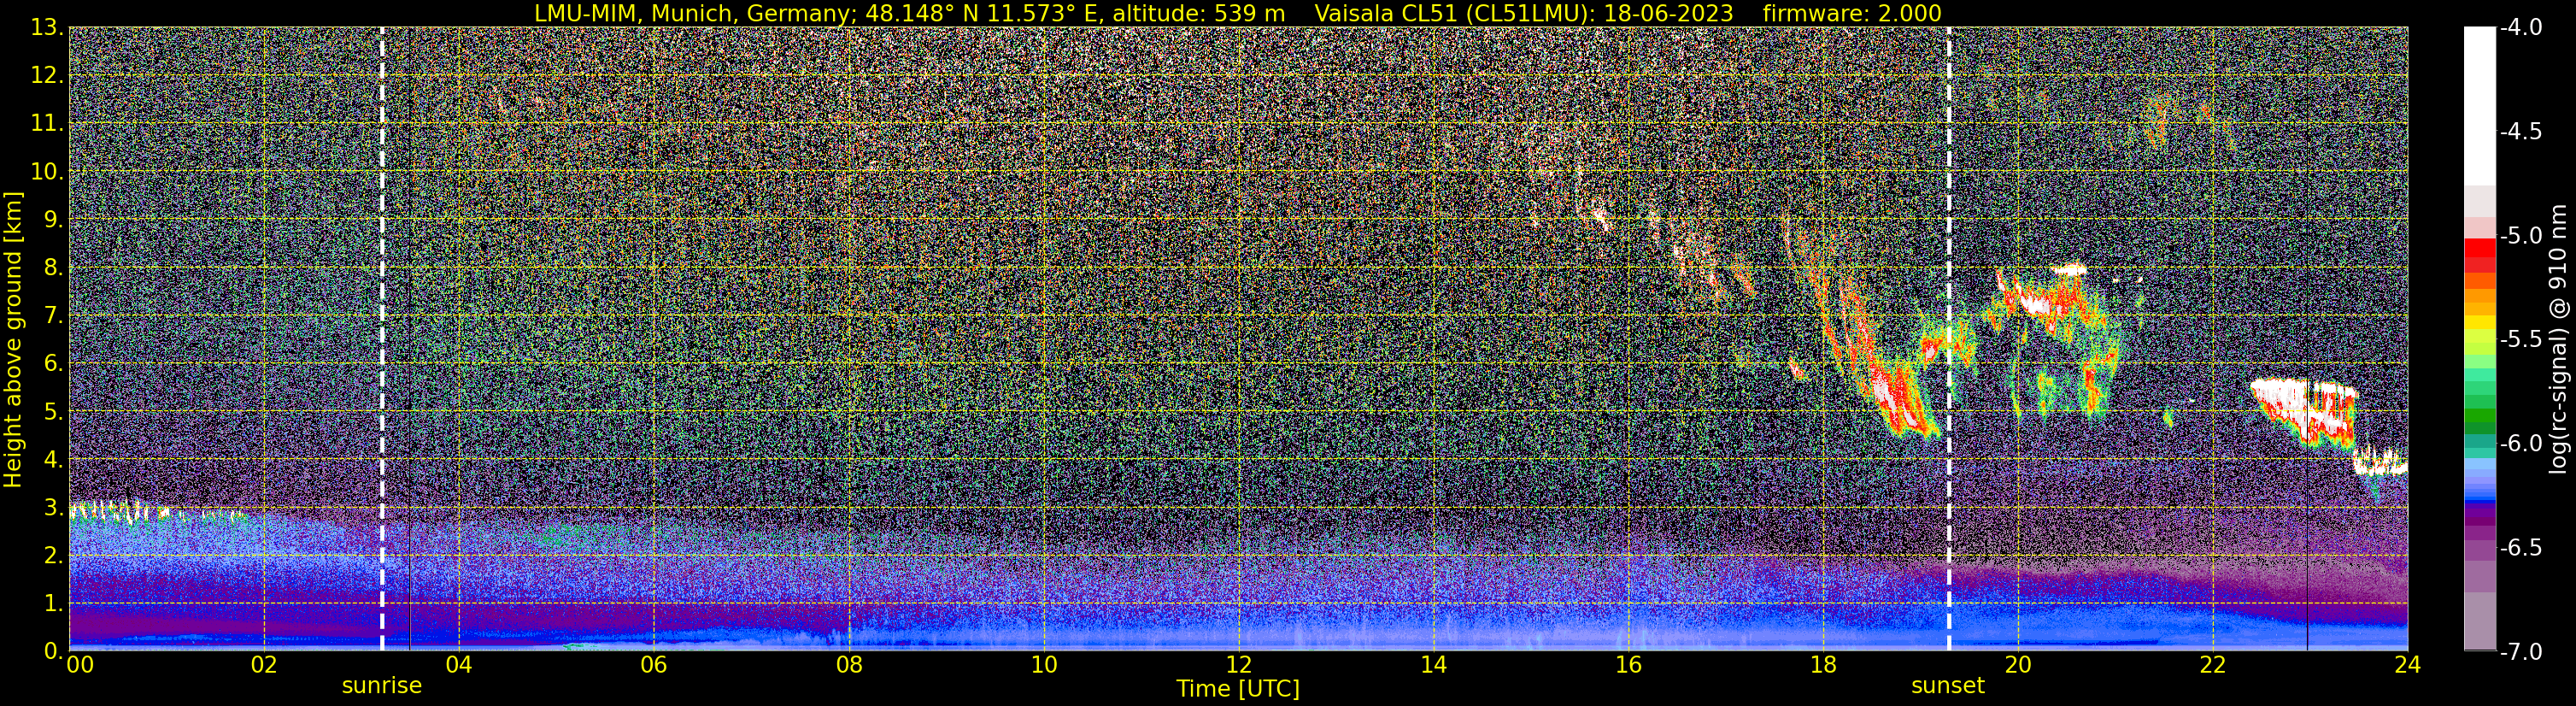Click the 'sunset' label below the axis

point(1948,686)
